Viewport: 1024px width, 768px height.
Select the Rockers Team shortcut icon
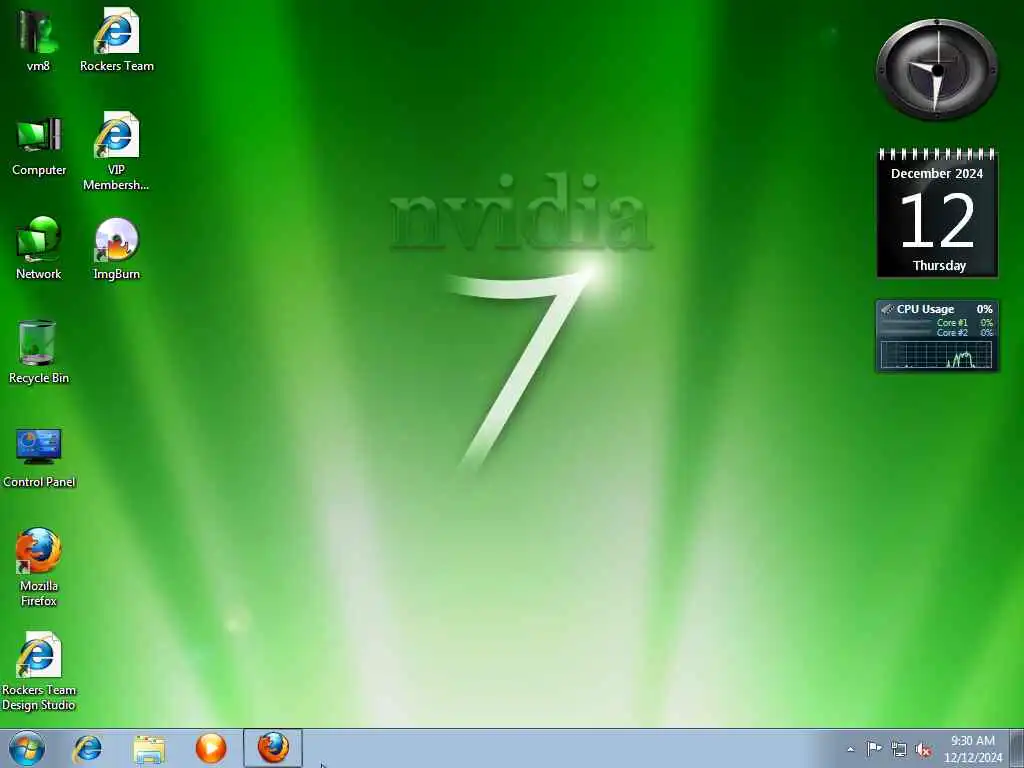(117, 39)
